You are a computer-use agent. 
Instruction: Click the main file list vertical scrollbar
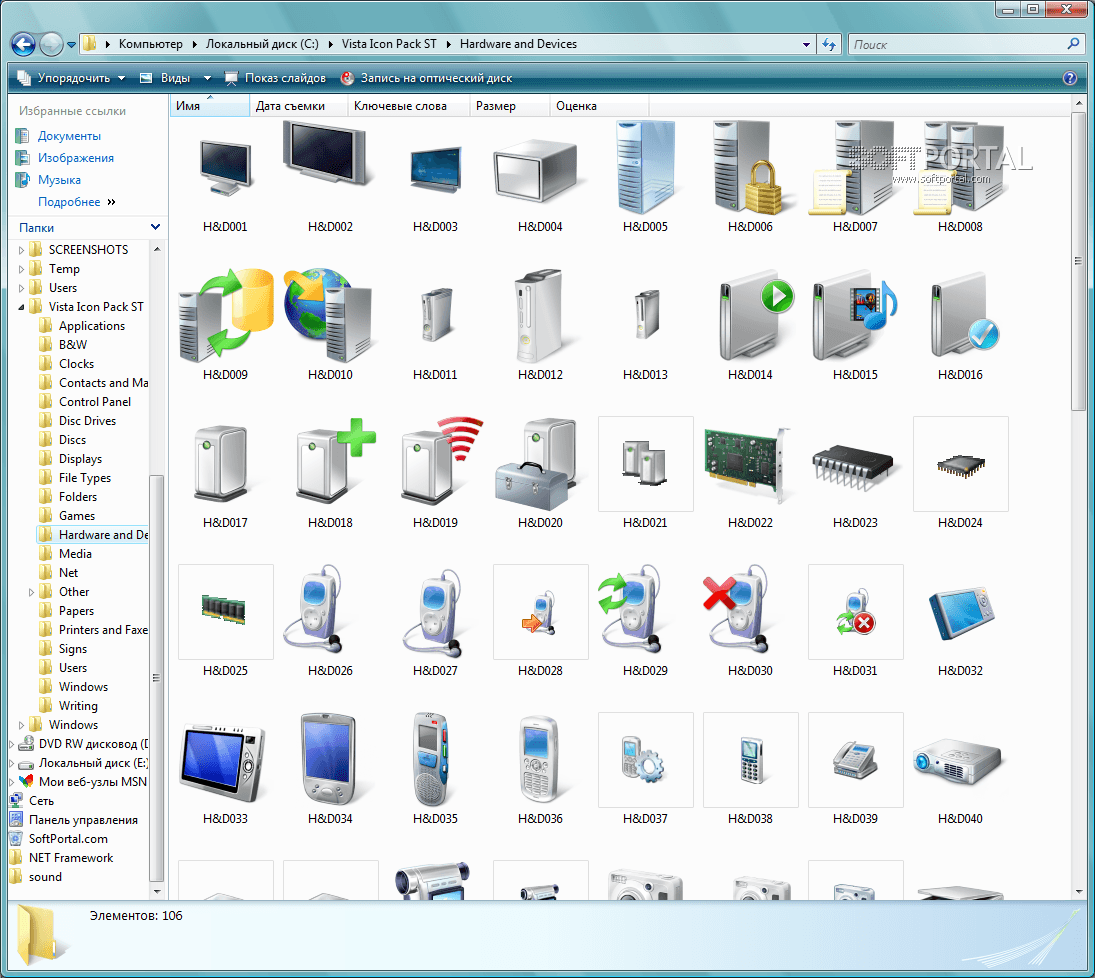click(x=1079, y=261)
